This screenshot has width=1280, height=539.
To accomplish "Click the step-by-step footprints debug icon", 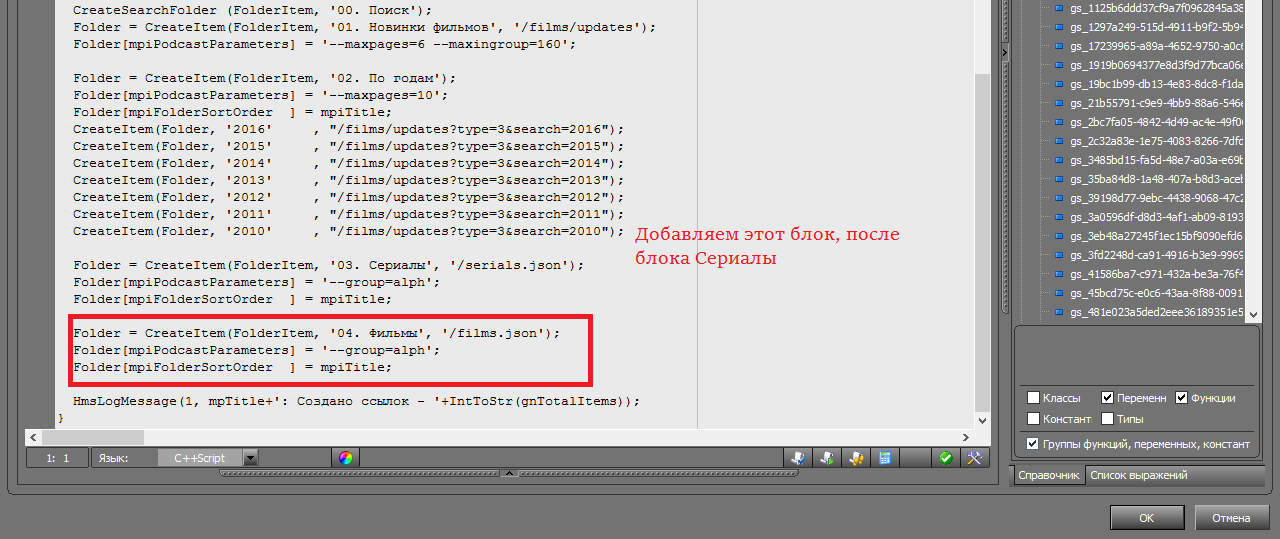I will click(856, 458).
